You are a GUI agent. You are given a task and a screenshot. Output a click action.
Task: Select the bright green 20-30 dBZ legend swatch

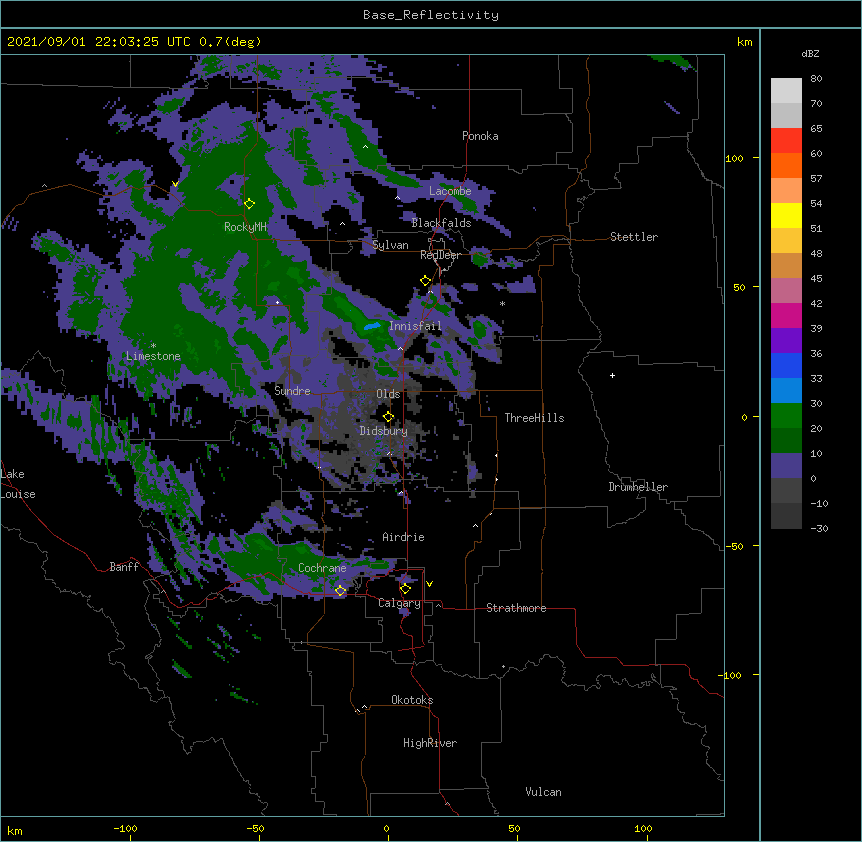coord(786,416)
